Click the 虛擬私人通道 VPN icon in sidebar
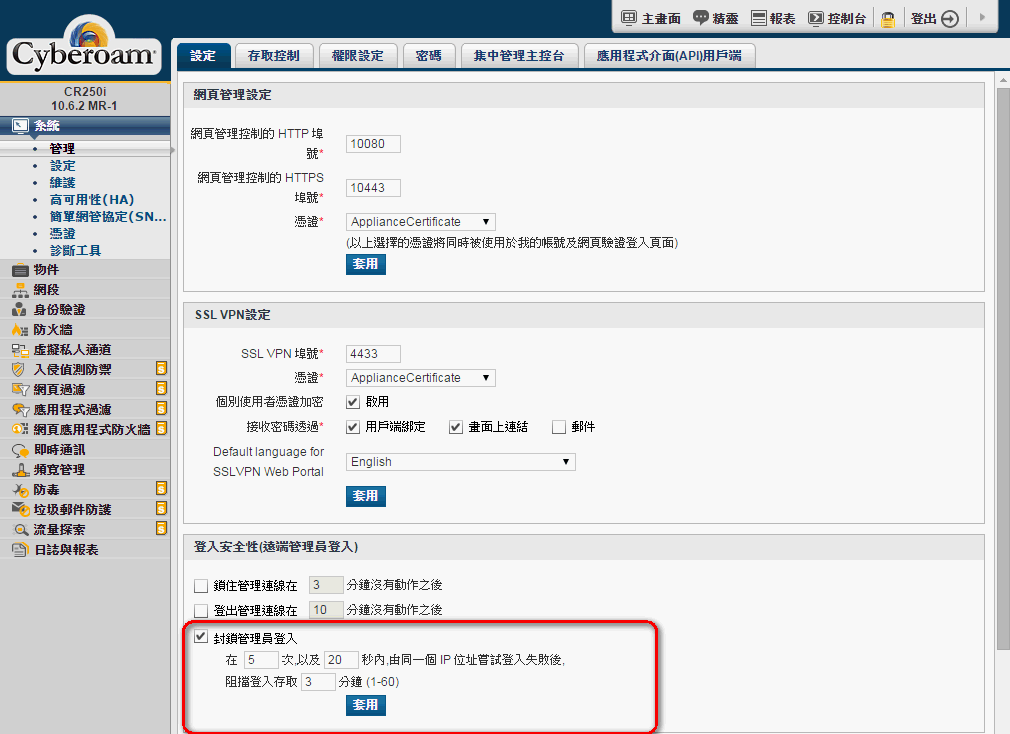Image resolution: width=1010 pixels, height=734 pixels. point(21,350)
